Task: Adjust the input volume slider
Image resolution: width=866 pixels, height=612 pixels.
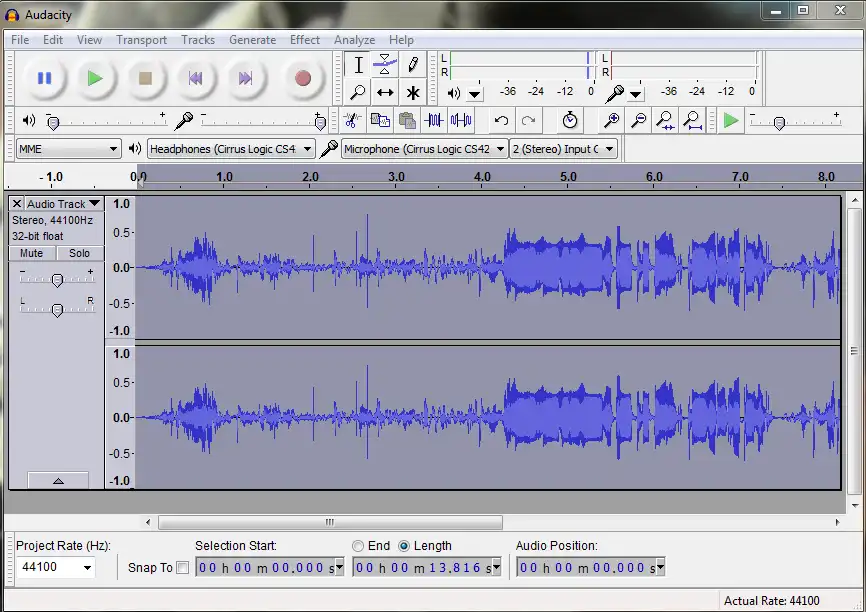Action: coord(320,123)
